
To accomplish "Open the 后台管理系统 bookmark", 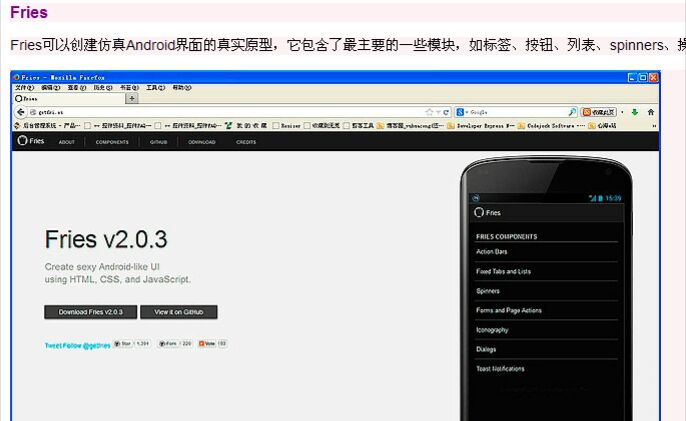I will point(47,126).
